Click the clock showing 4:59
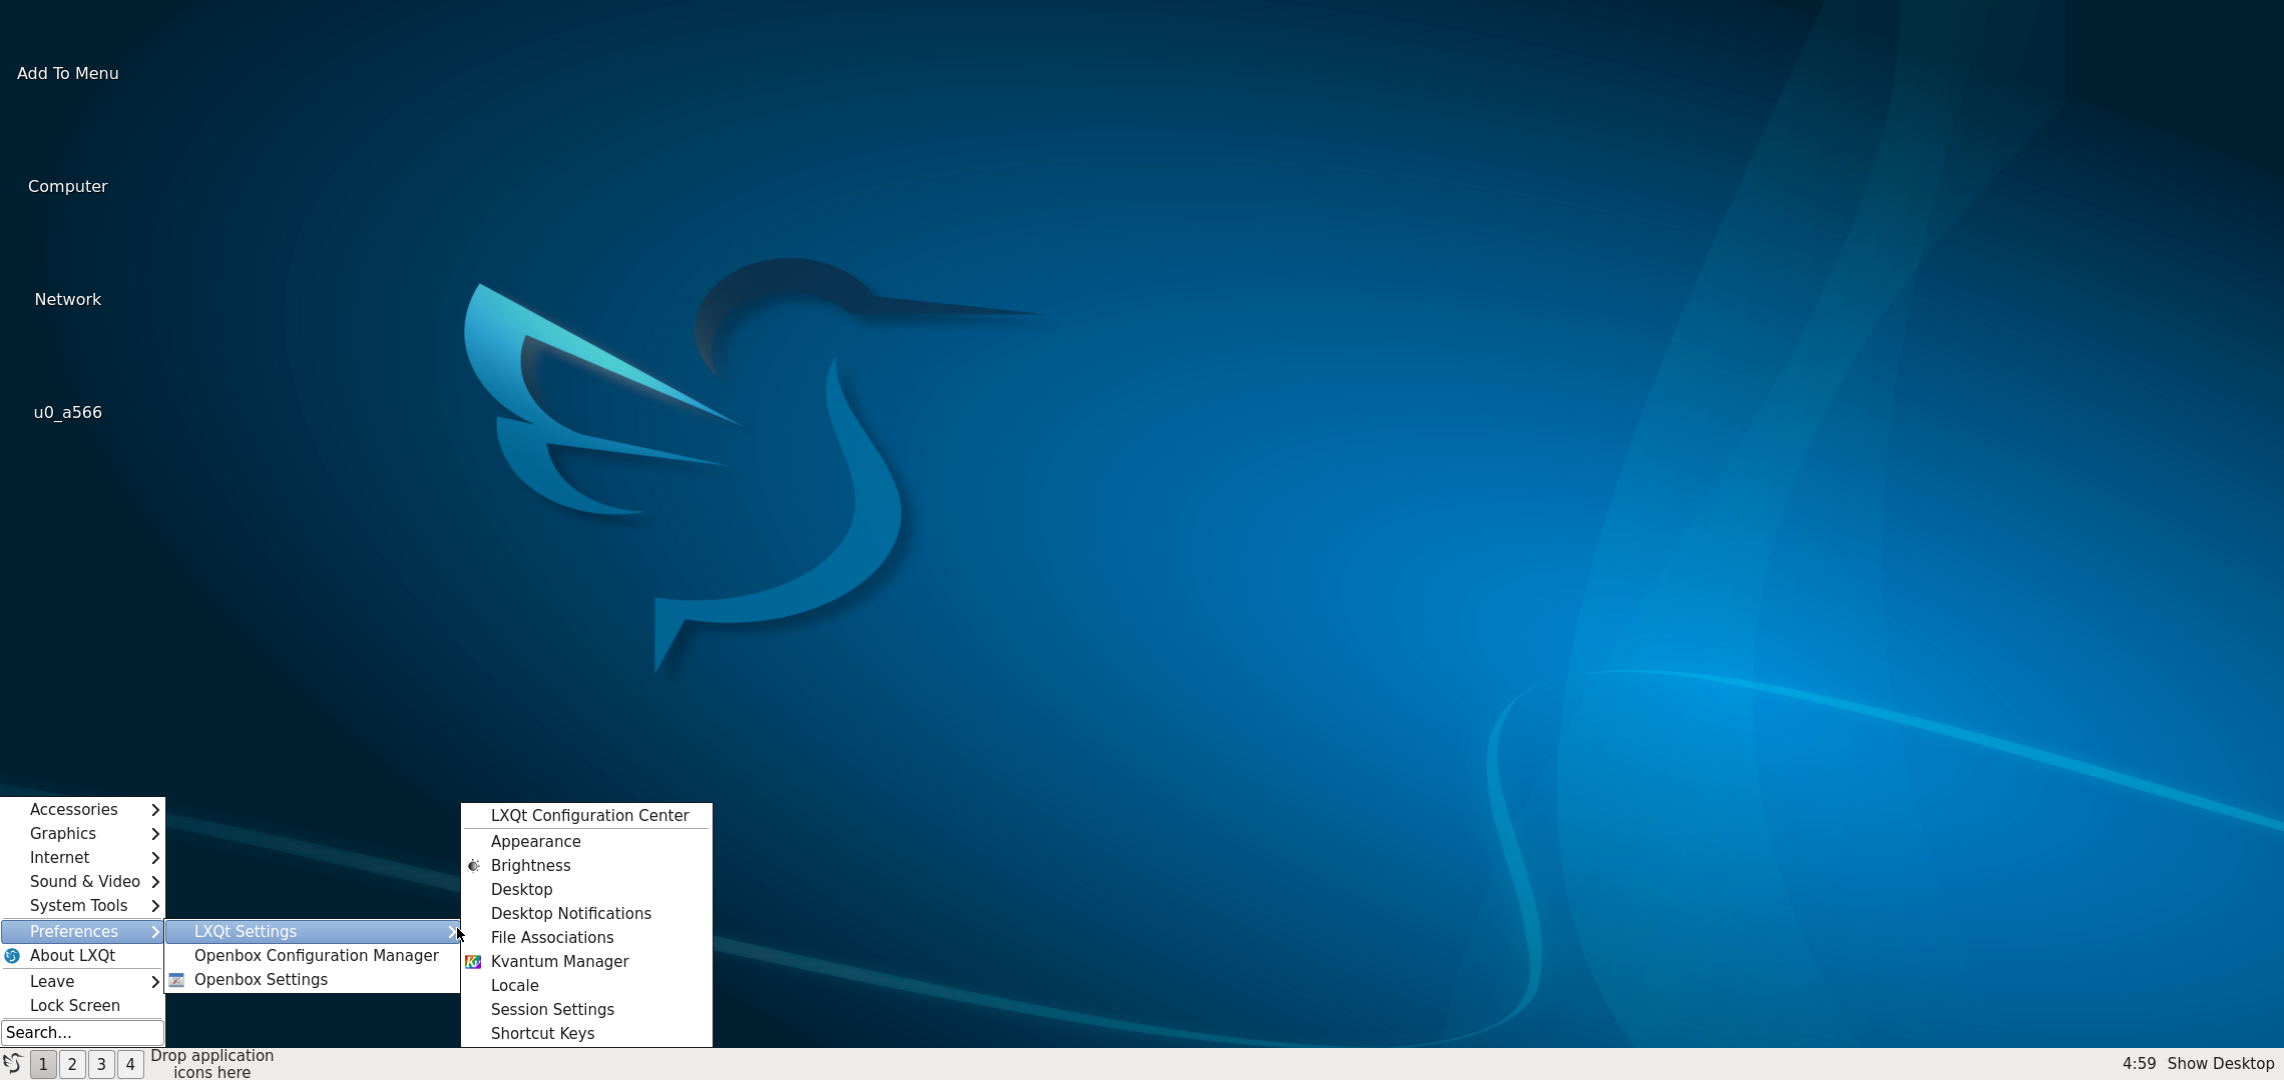Screen dimensions: 2284x1080 [2138, 1064]
